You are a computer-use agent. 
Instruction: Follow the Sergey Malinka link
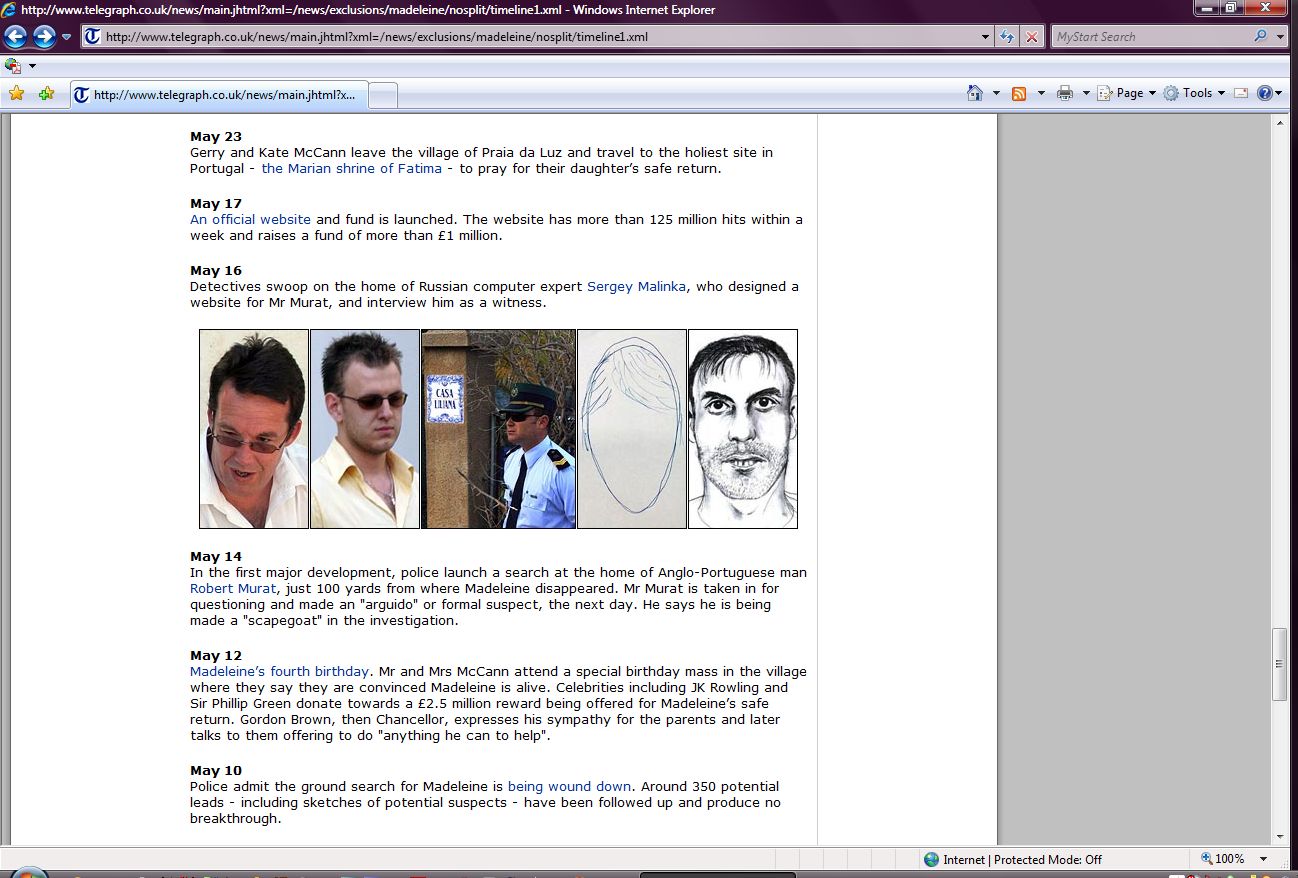(x=636, y=286)
